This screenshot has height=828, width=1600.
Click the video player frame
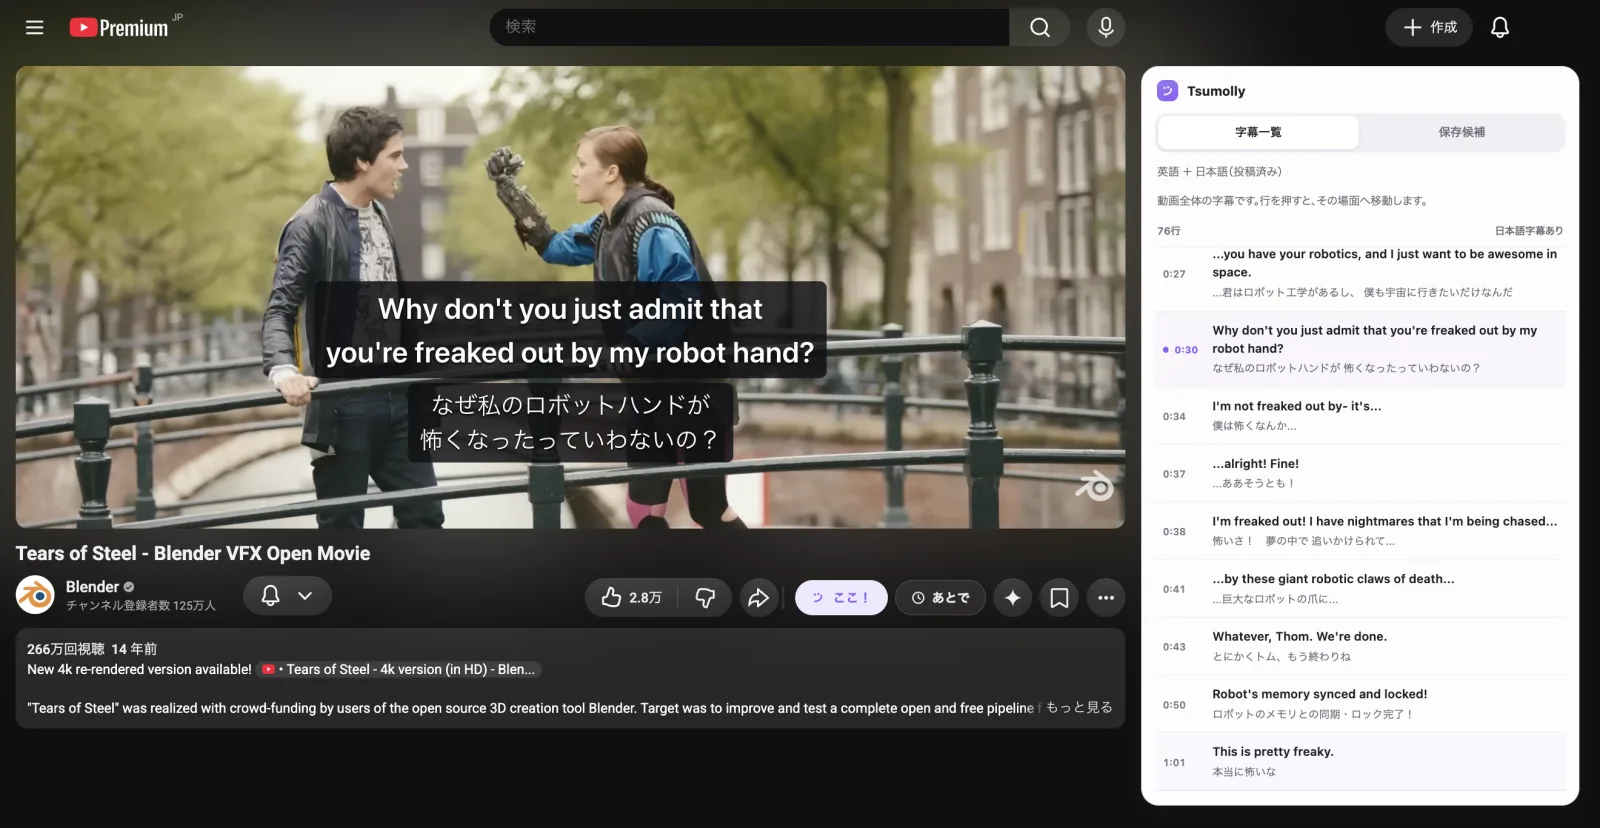click(570, 297)
